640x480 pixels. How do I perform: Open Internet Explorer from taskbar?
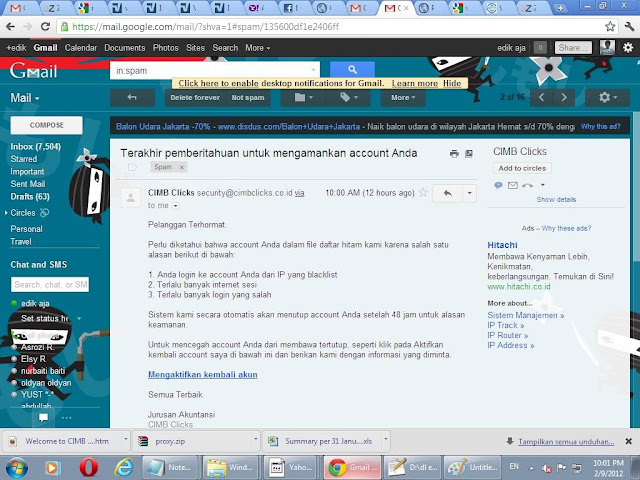pos(123,467)
